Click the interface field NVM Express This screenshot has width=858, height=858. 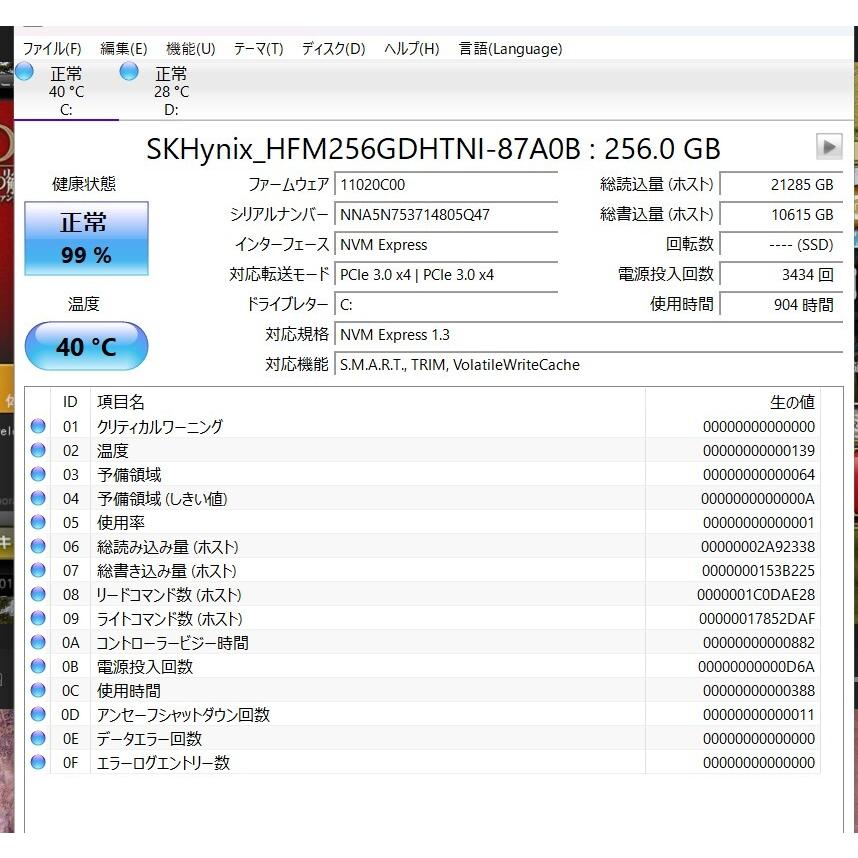(446, 245)
